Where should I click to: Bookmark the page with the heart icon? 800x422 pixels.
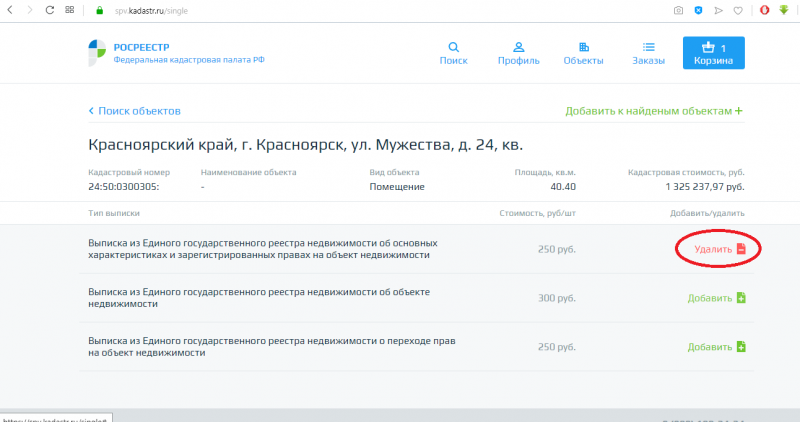pos(738,10)
